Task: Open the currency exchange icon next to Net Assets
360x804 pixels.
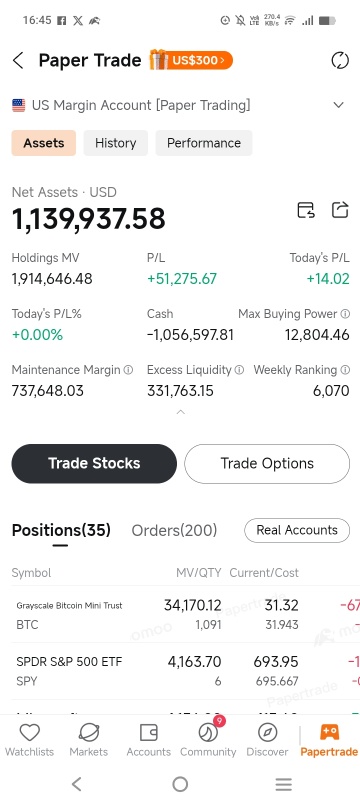Action: coord(306,210)
